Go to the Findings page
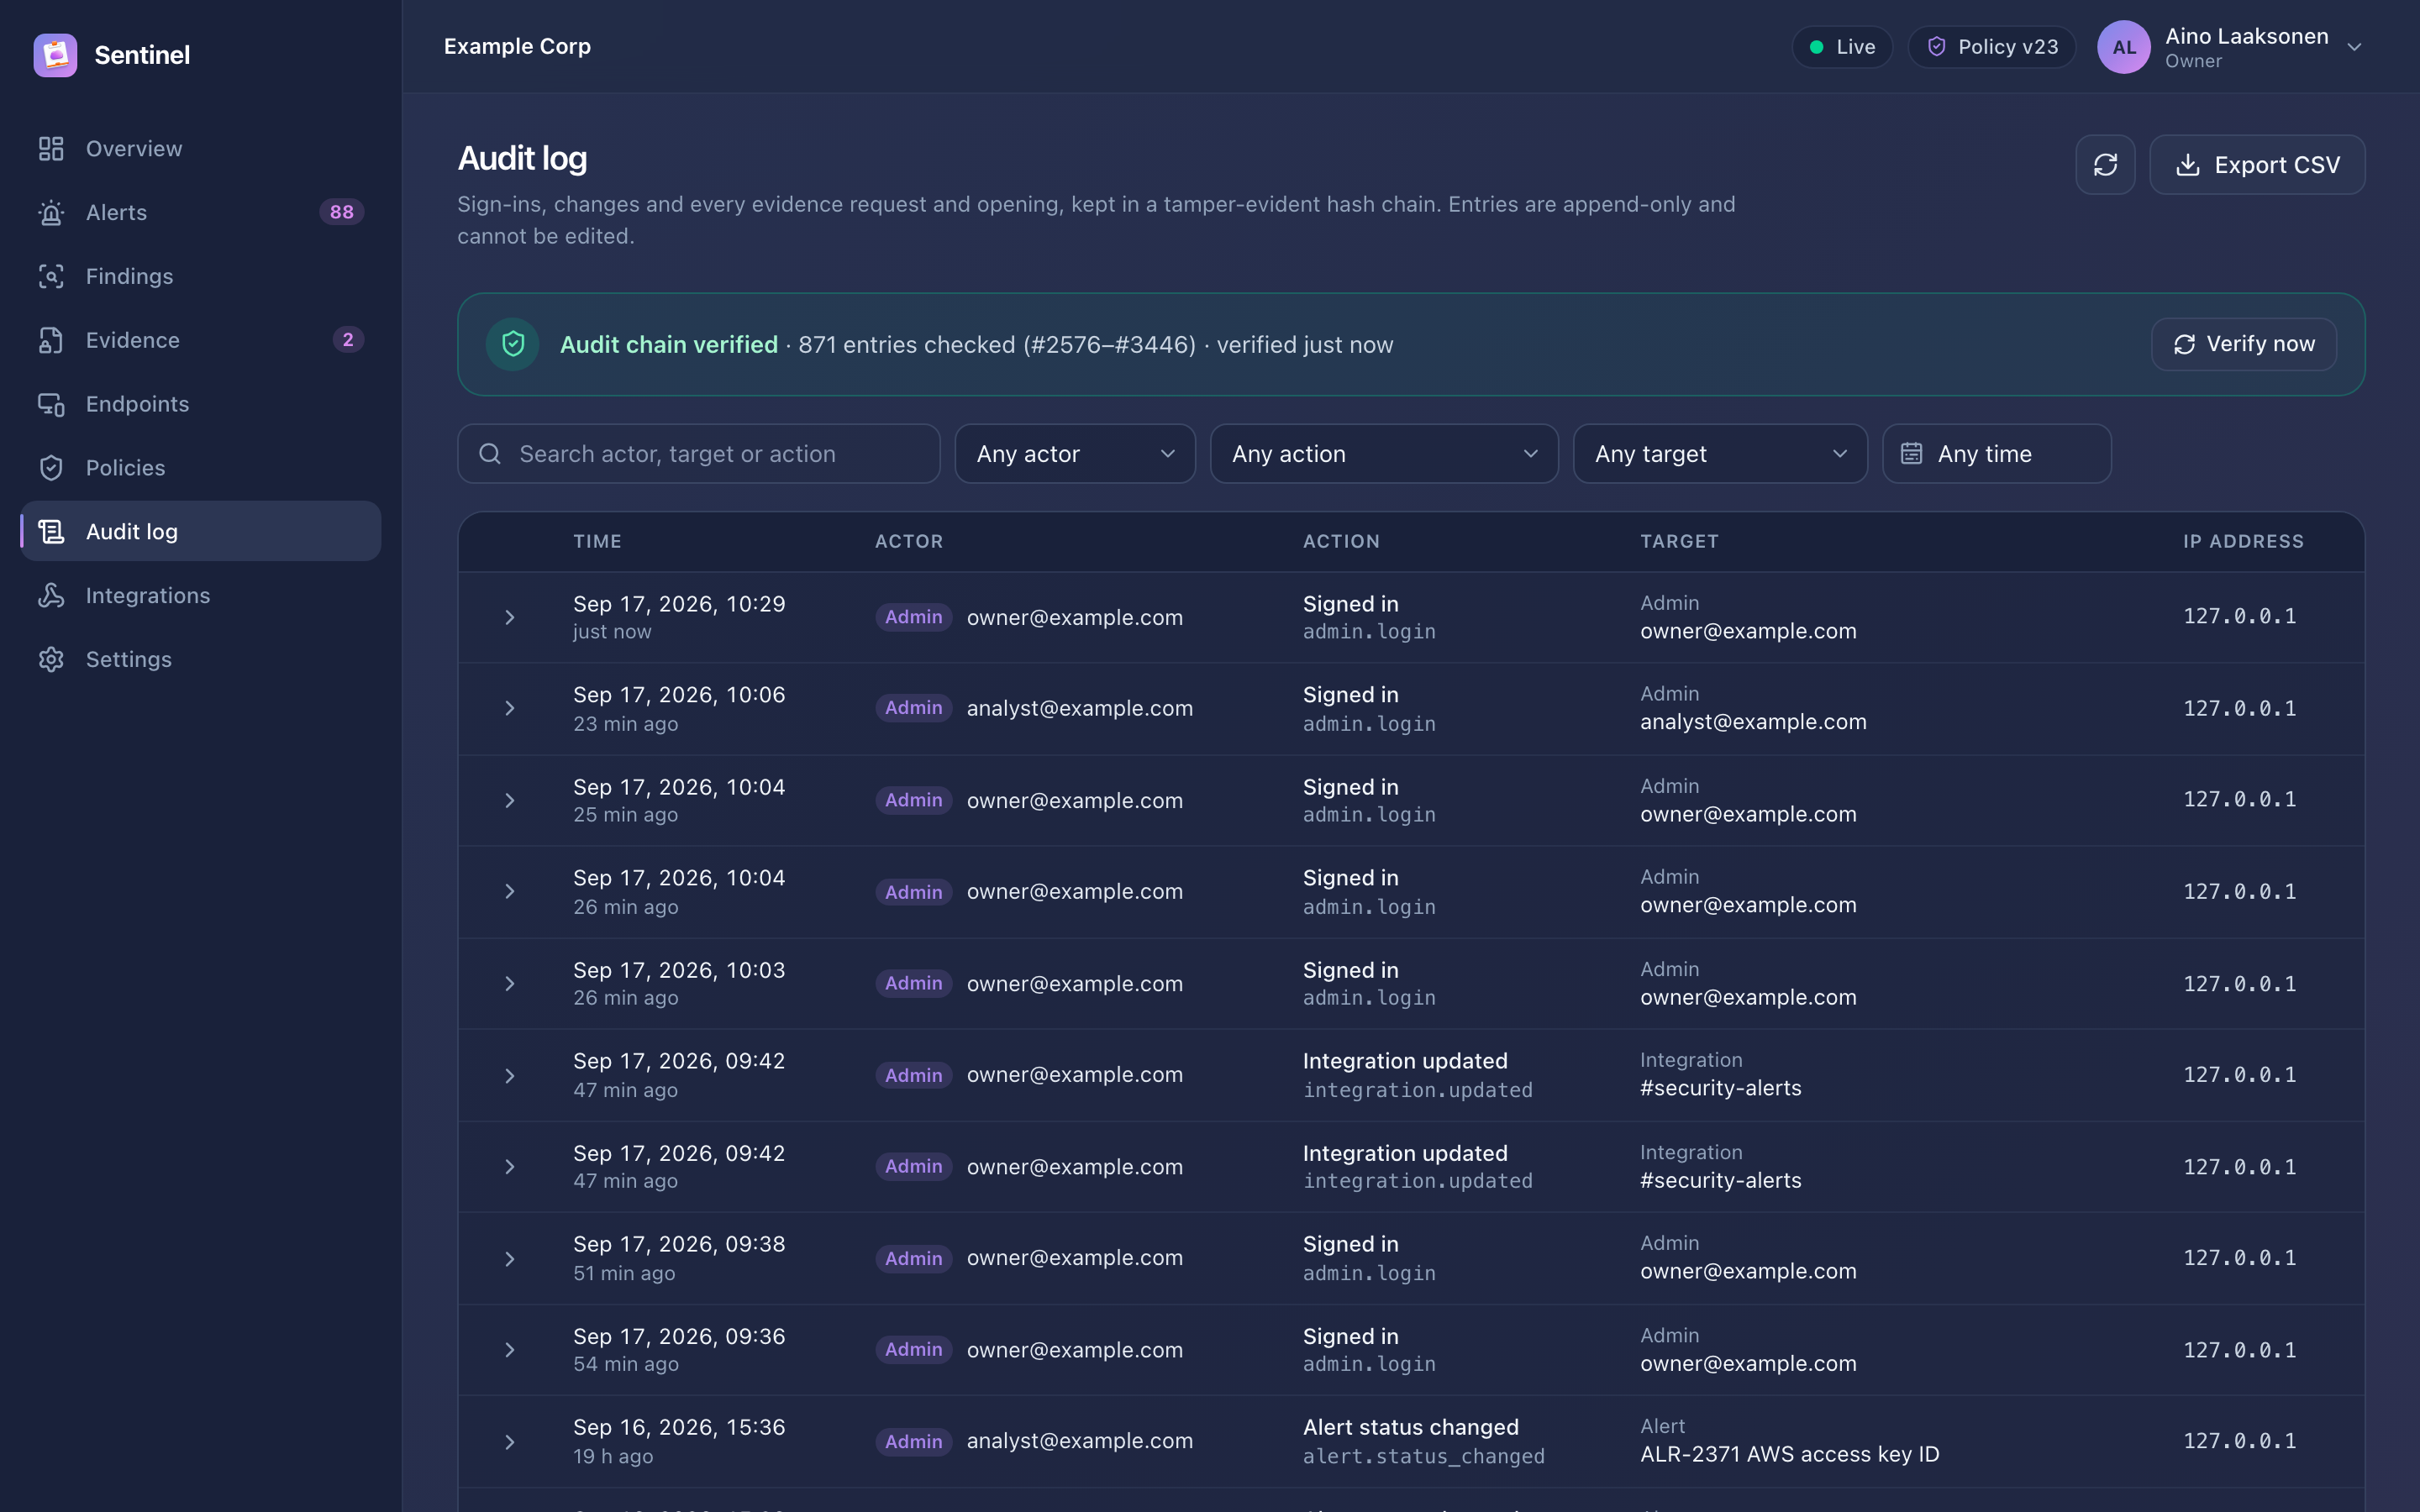The image size is (2420, 1512). pyautogui.click(x=200, y=276)
